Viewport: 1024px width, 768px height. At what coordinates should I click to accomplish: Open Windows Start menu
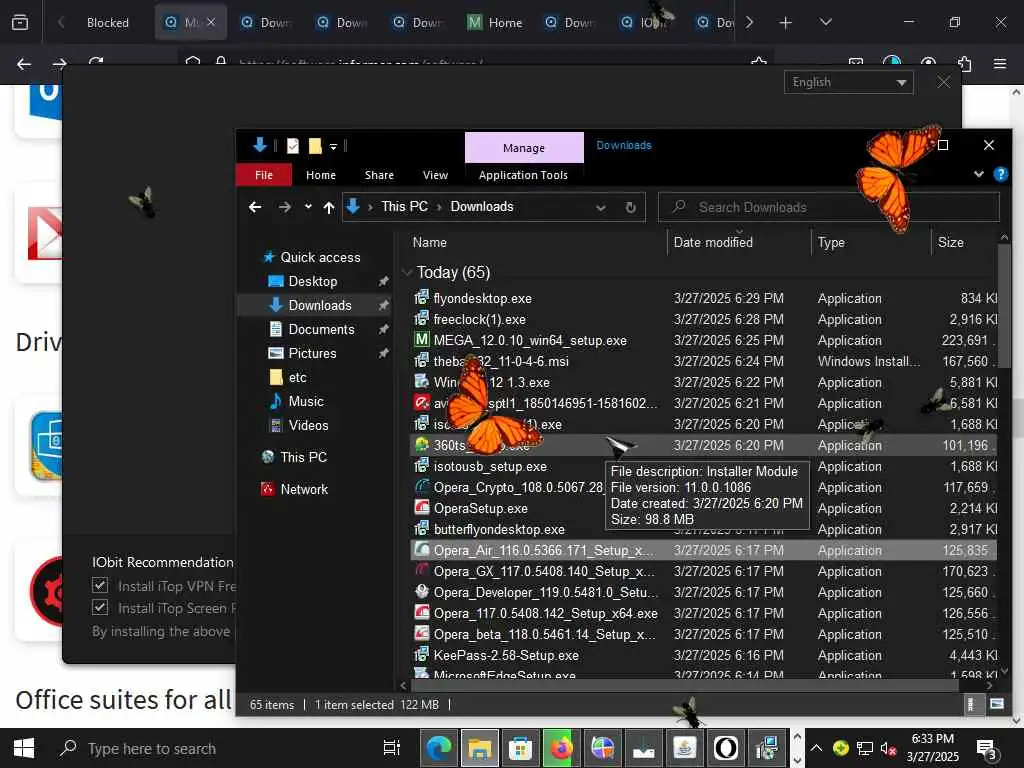point(24,748)
